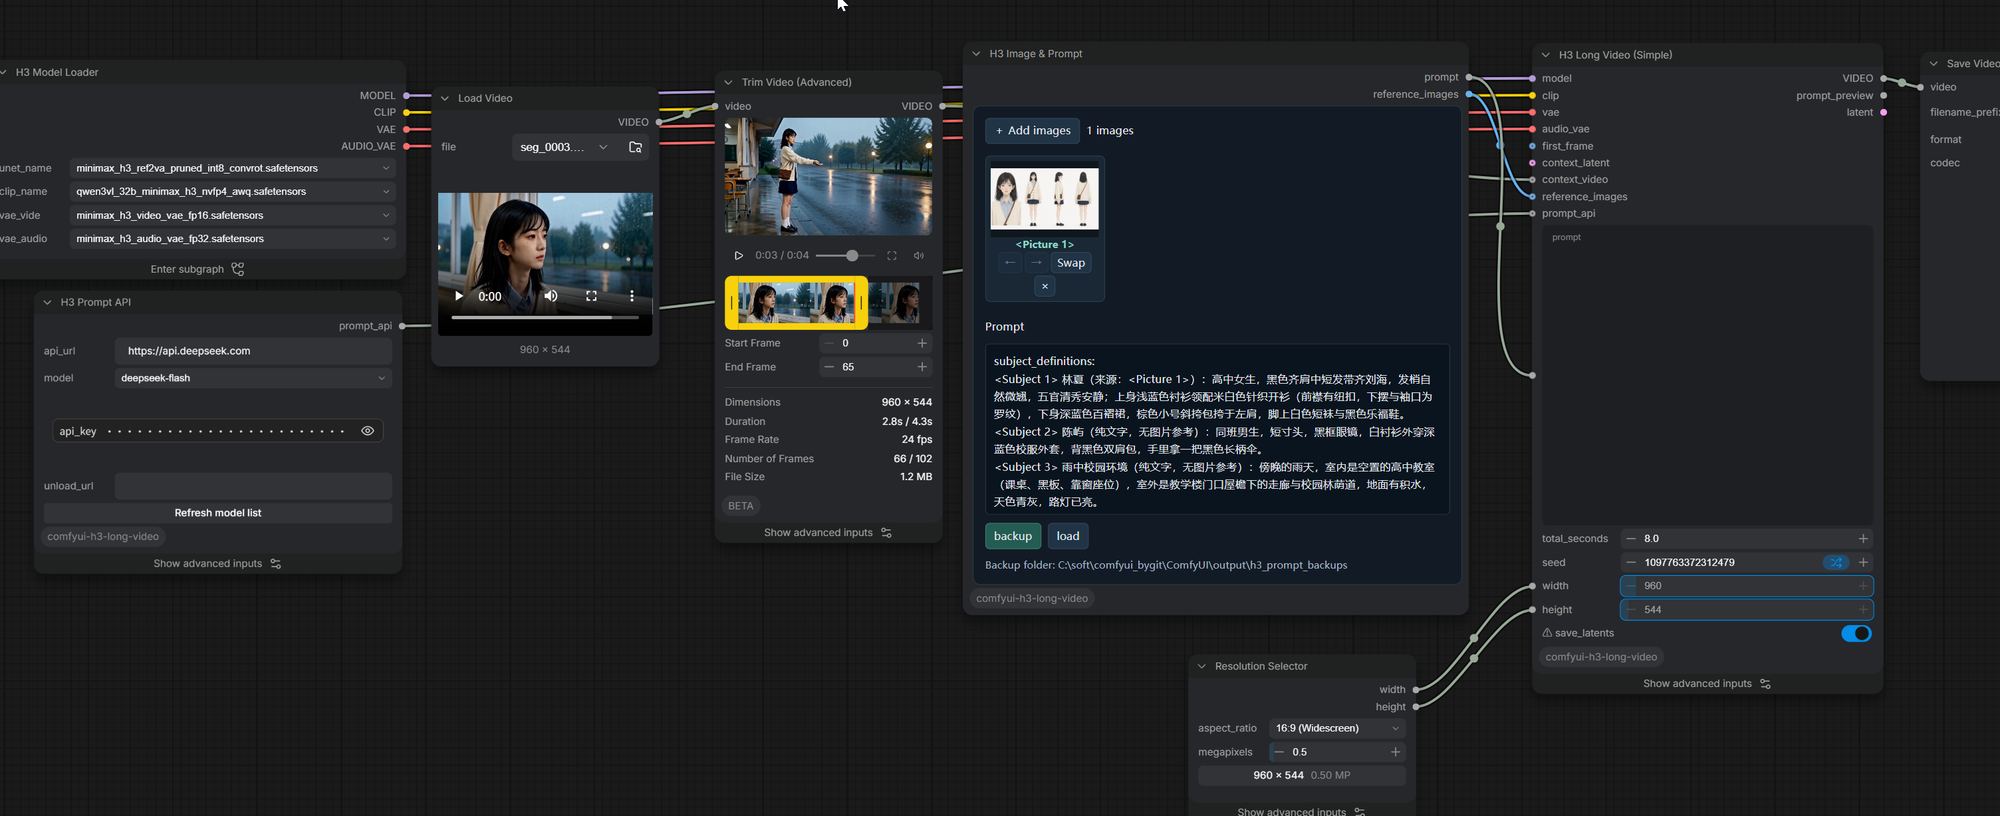The image size is (2000, 816).
Task: Click Enter subgraph in Model Loader
Action: (197, 269)
